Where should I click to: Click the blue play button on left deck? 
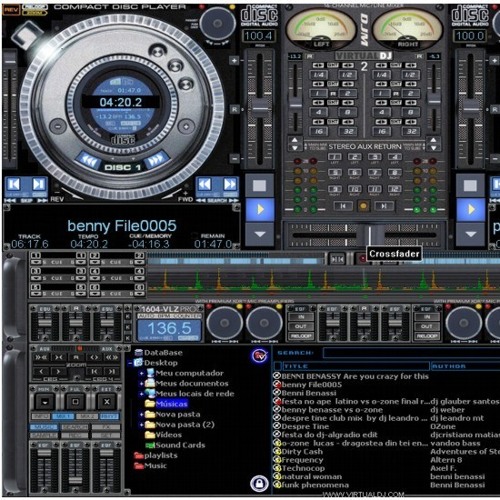tap(260, 209)
